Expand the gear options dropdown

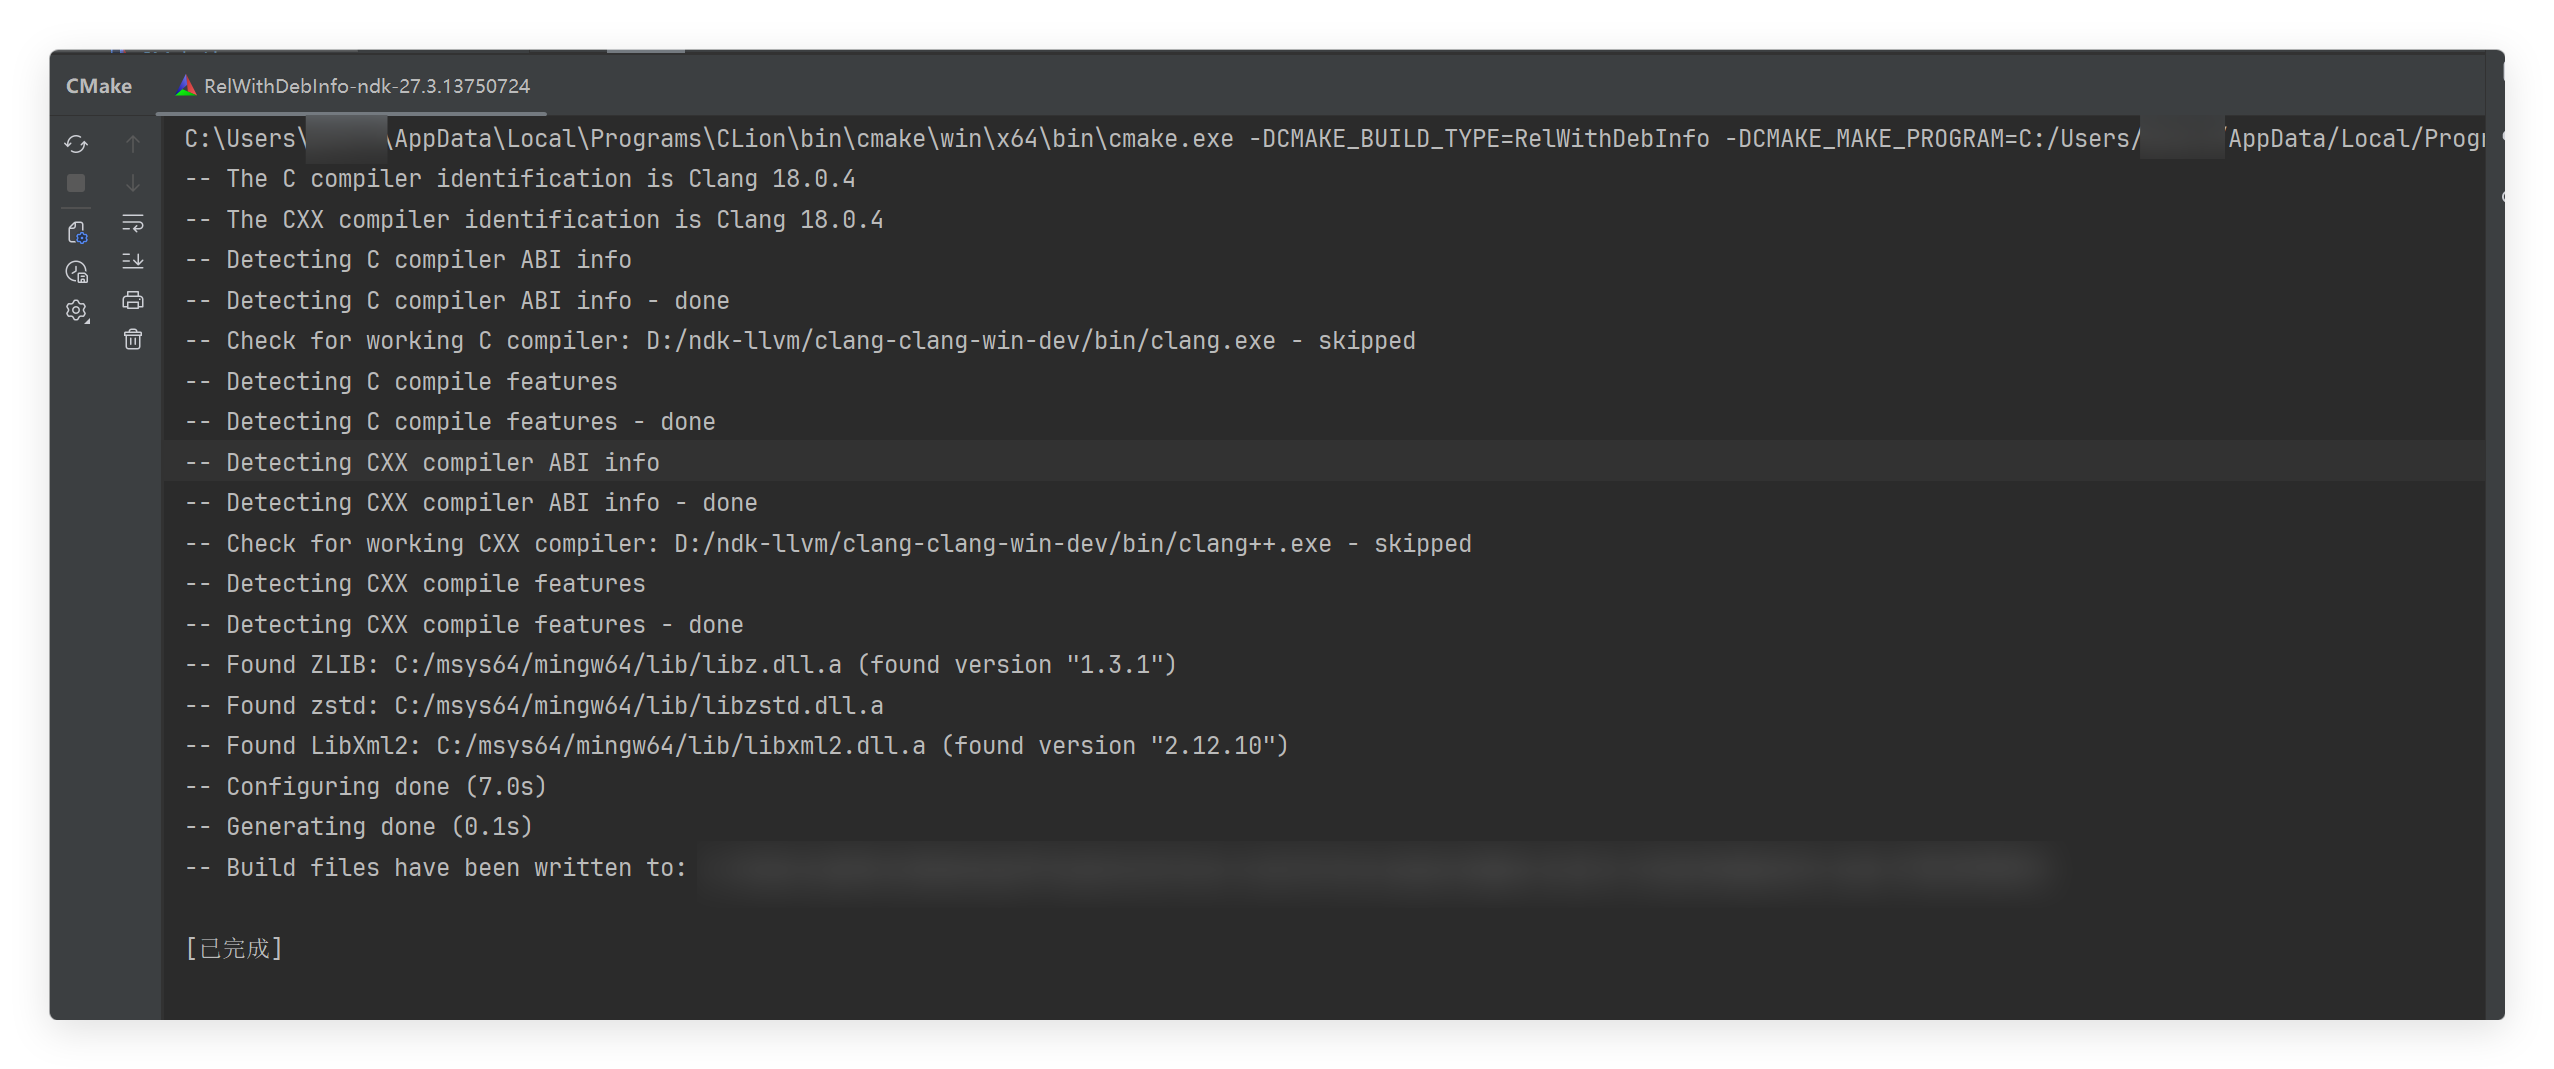(x=77, y=311)
